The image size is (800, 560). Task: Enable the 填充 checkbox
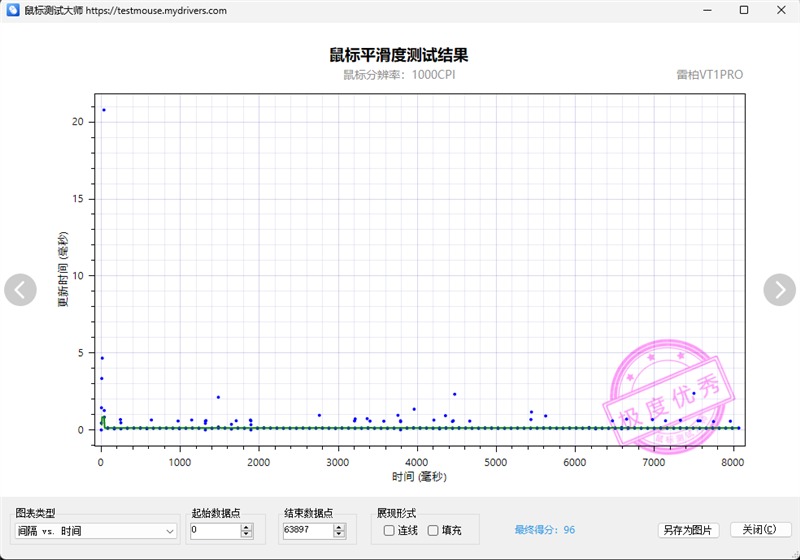pos(433,530)
